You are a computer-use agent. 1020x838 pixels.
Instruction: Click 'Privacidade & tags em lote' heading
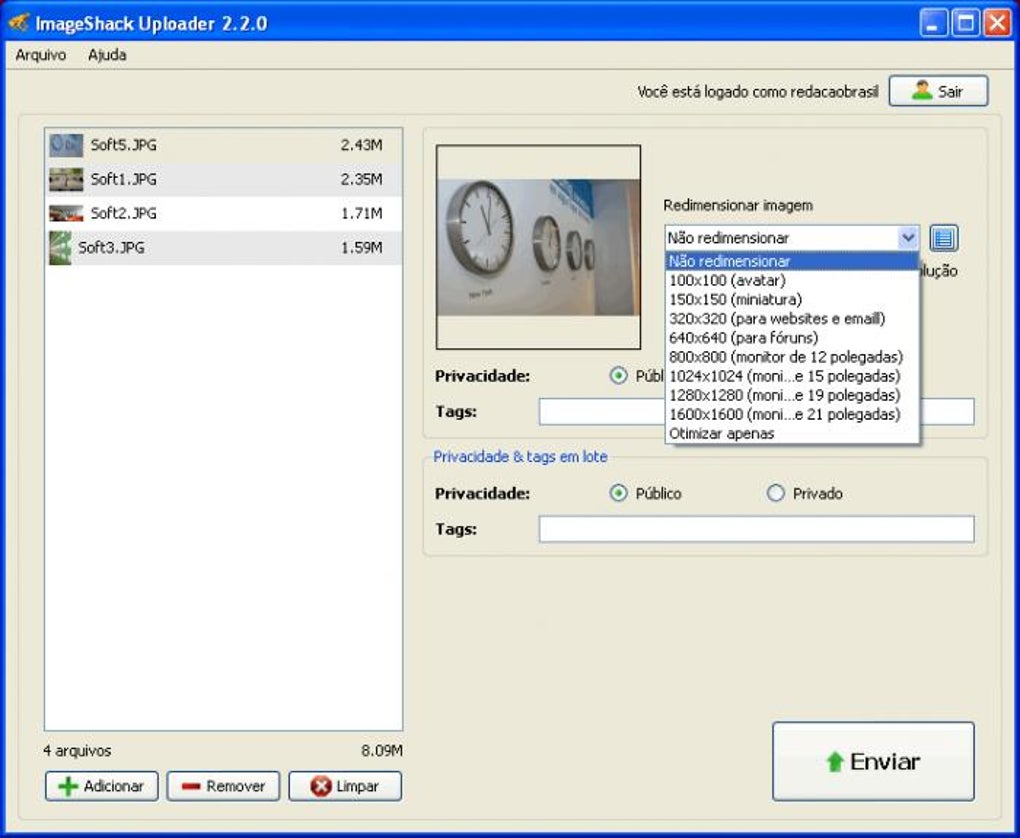pyautogui.click(x=520, y=457)
